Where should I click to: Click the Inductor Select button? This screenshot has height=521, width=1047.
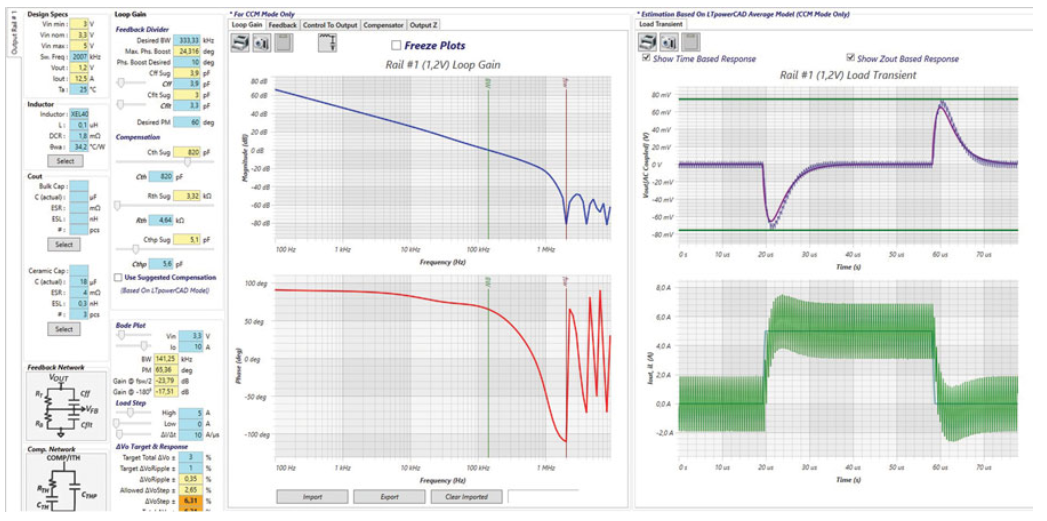point(64,160)
